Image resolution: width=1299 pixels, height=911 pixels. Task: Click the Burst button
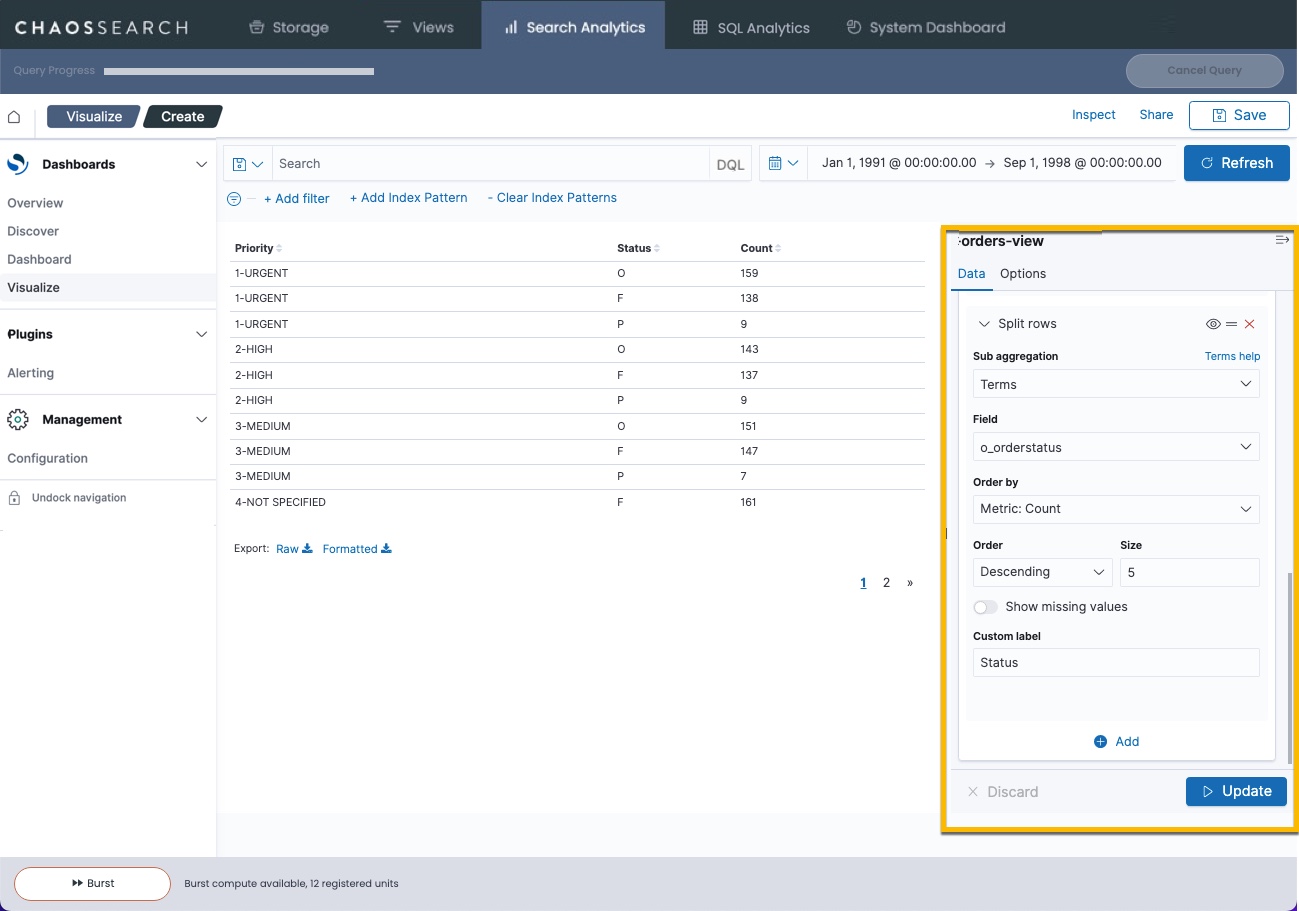(92, 884)
